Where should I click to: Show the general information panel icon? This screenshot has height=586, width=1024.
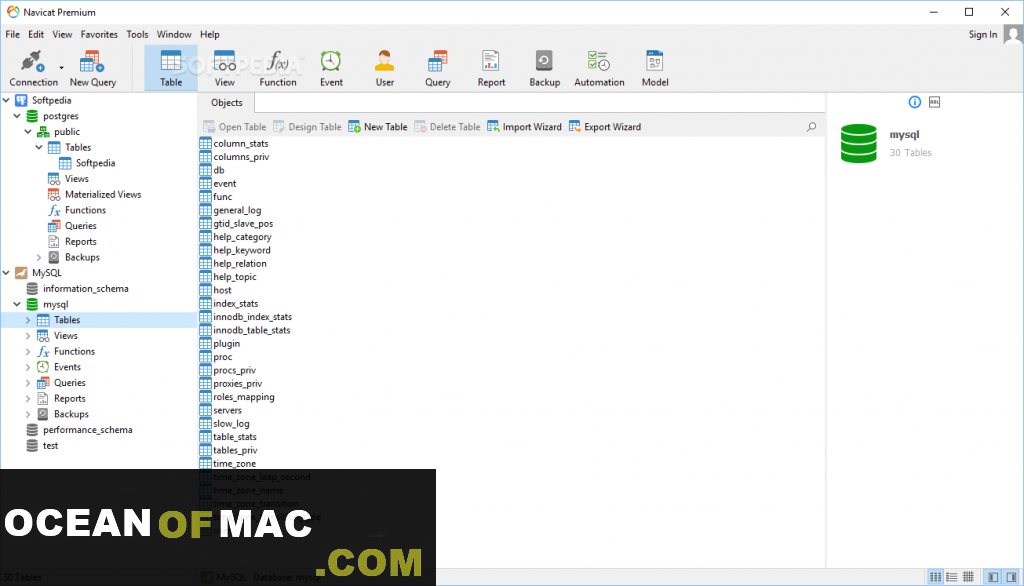click(x=914, y=102)
